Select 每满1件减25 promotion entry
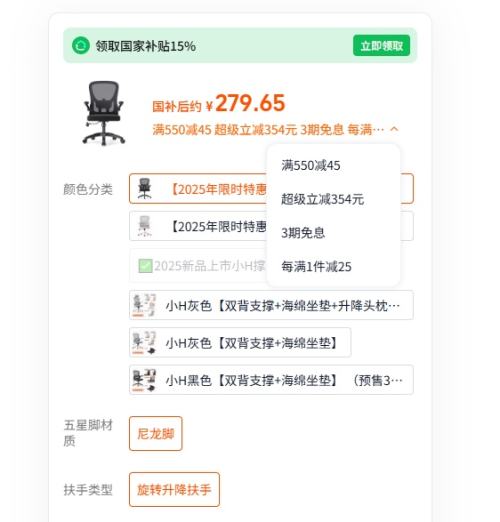The width and height of the screenshot is (500, 522). click(316, 266)
